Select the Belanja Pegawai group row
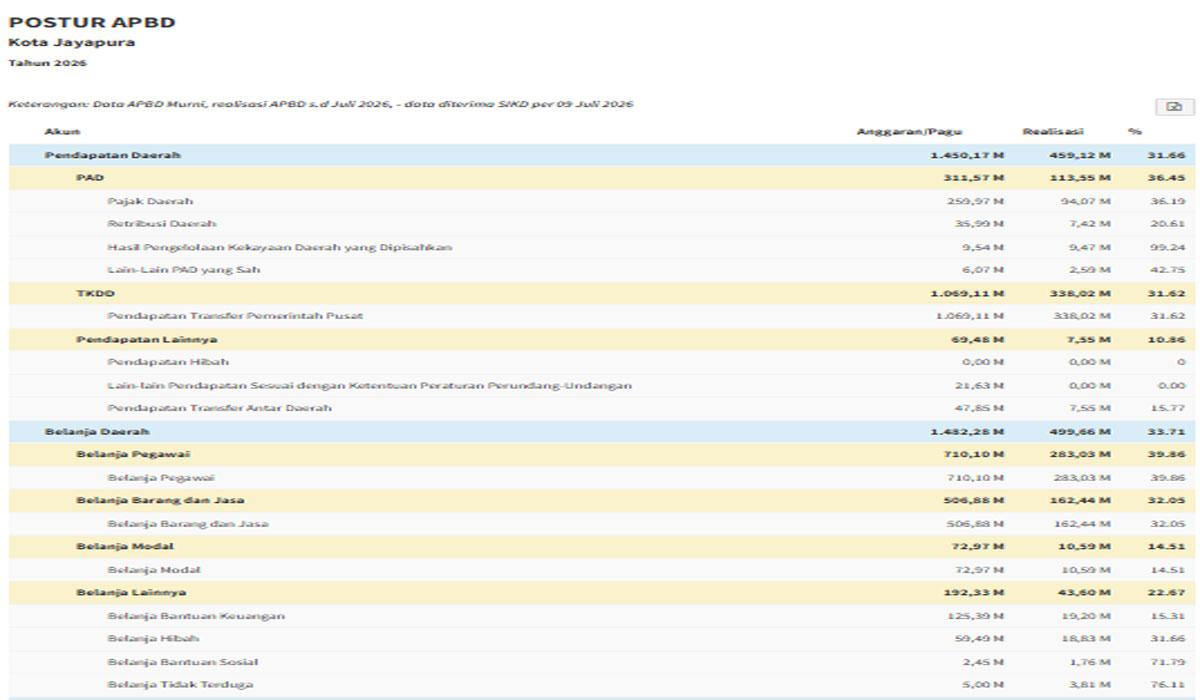The image size is (1200, 700). click(x=602, y=454)
